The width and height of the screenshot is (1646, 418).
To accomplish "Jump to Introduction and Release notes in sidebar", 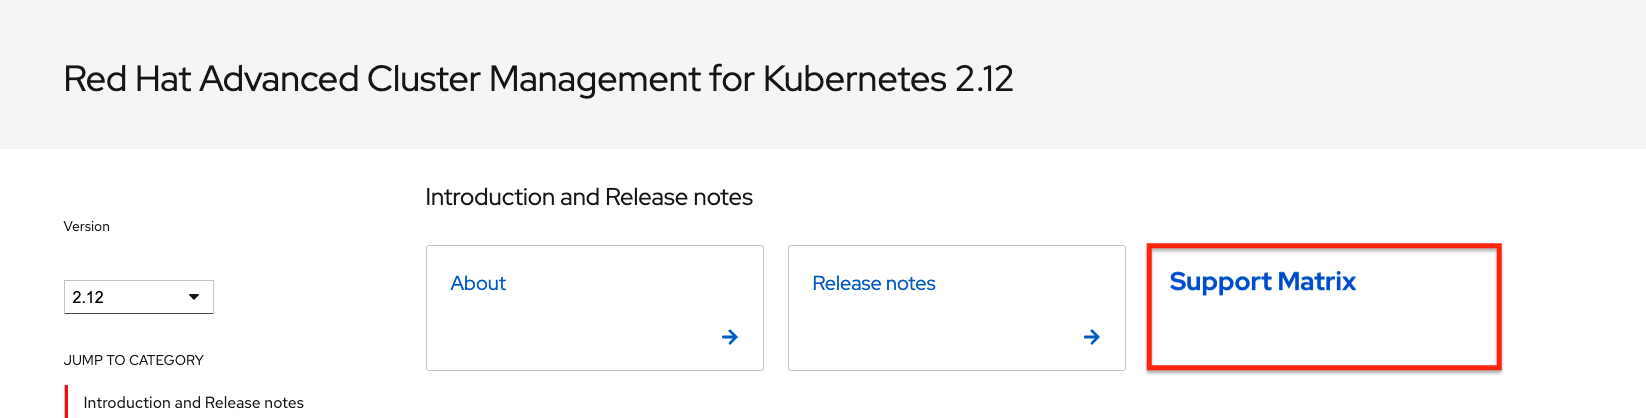I will click(x=193, y=402).
